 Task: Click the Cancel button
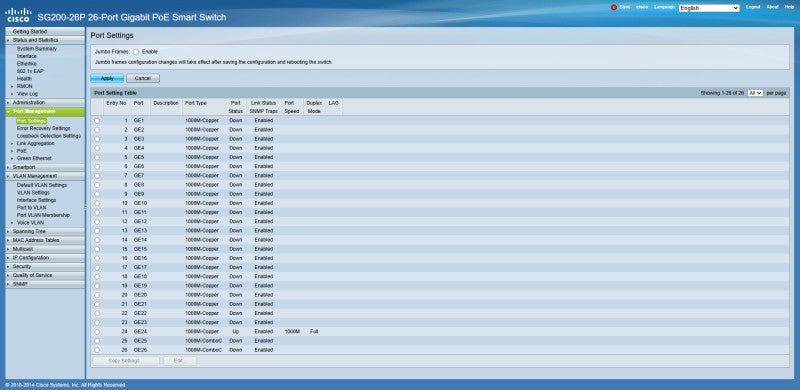click(x=143, y=79)
